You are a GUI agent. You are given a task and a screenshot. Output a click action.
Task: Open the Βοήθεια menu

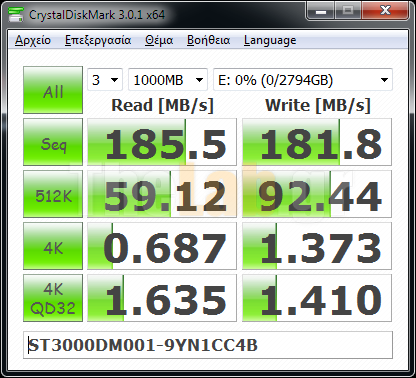(208, 40)
